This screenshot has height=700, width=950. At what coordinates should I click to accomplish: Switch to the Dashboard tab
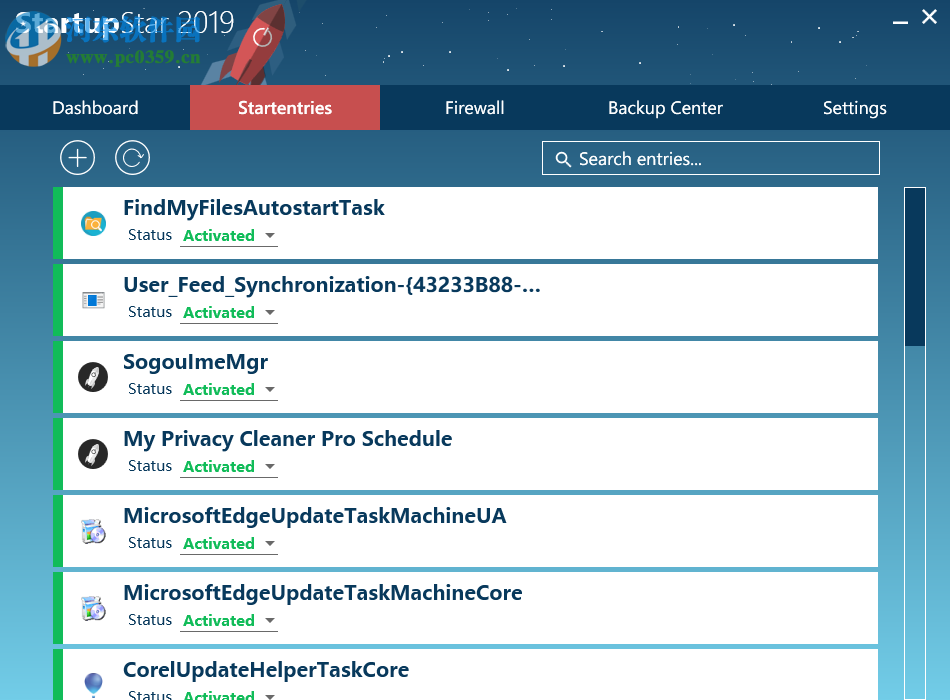95,108
